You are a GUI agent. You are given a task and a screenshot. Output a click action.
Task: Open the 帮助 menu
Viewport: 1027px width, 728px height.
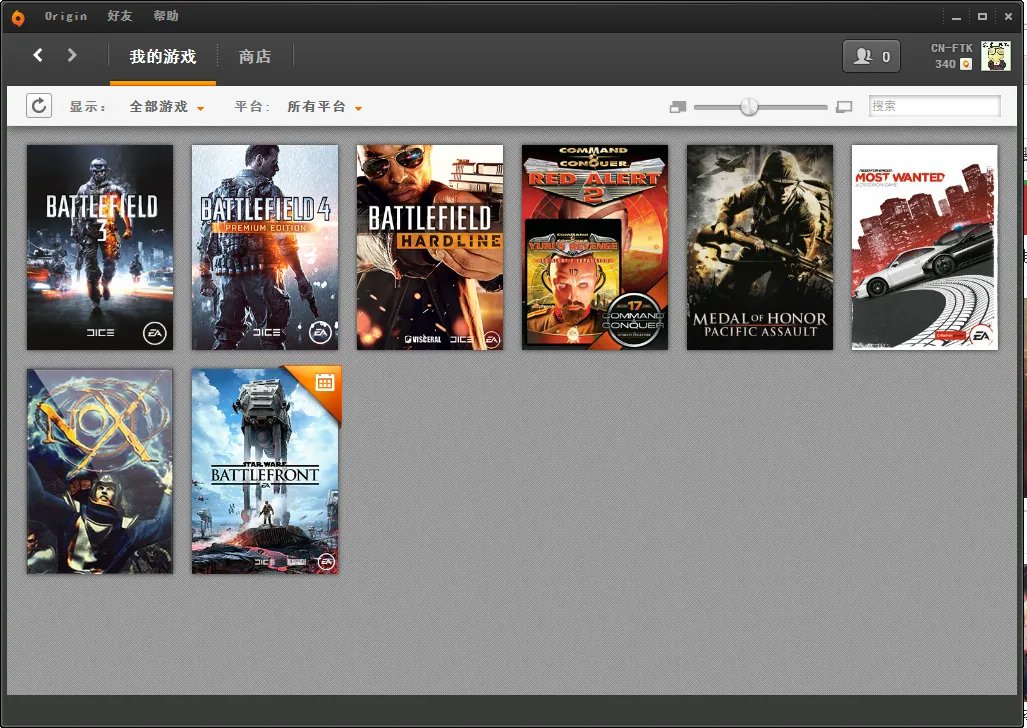pos(166,16)
